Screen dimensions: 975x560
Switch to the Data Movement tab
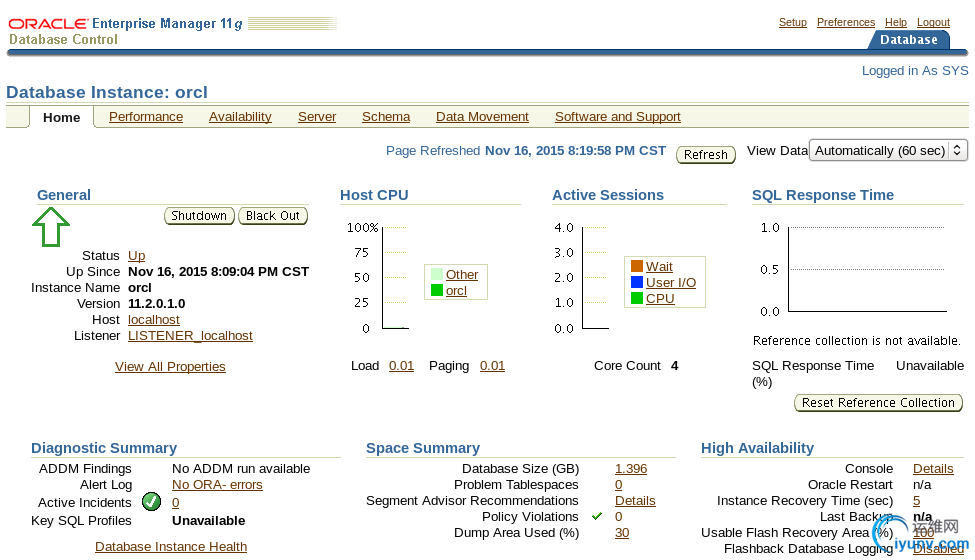[483, 117]
